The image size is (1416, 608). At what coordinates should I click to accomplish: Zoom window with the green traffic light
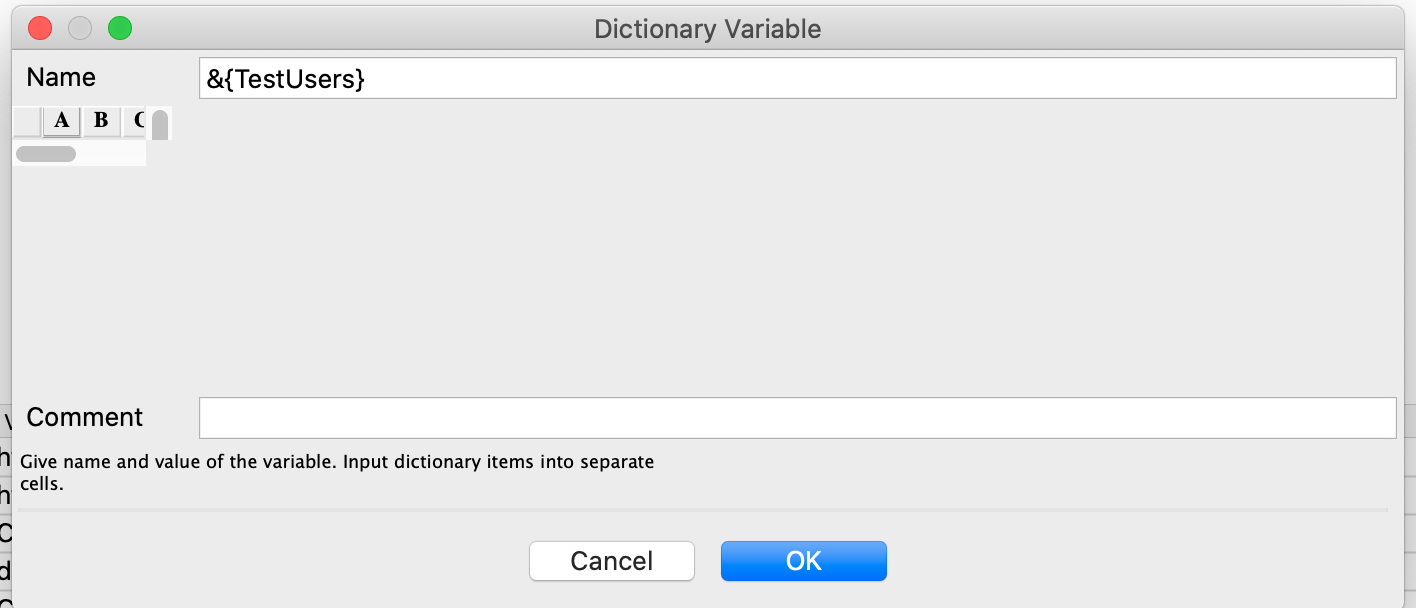pyautogui.click(x=119, y=28)
